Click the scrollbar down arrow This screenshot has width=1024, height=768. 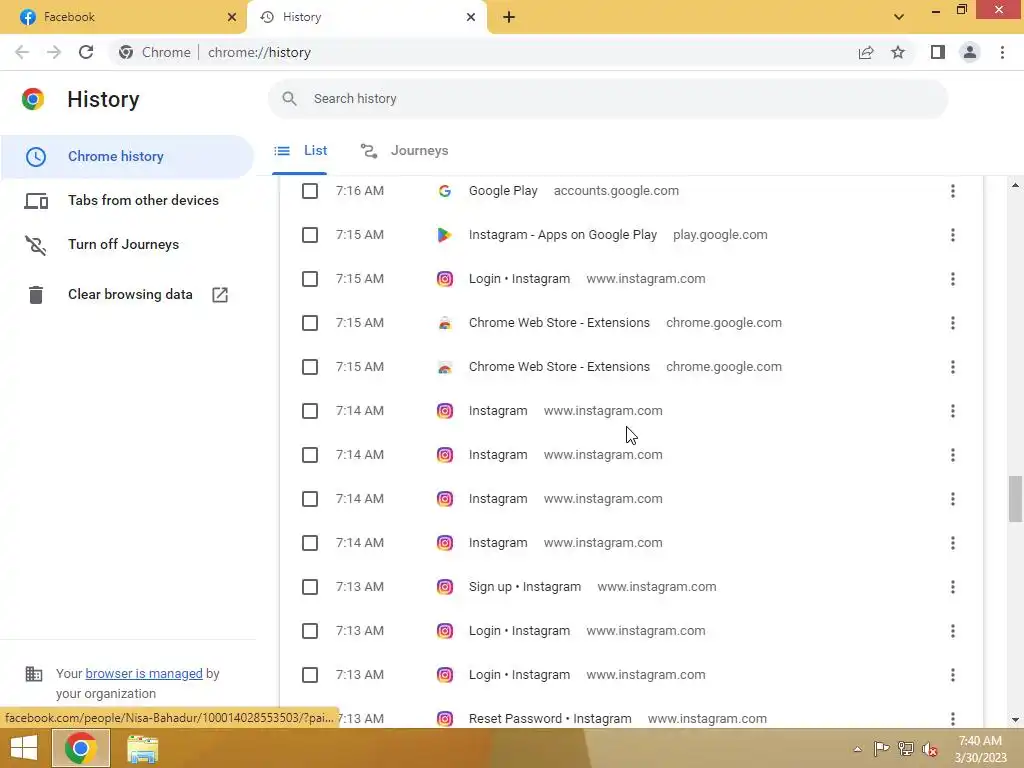click(x=1015, y=720)
